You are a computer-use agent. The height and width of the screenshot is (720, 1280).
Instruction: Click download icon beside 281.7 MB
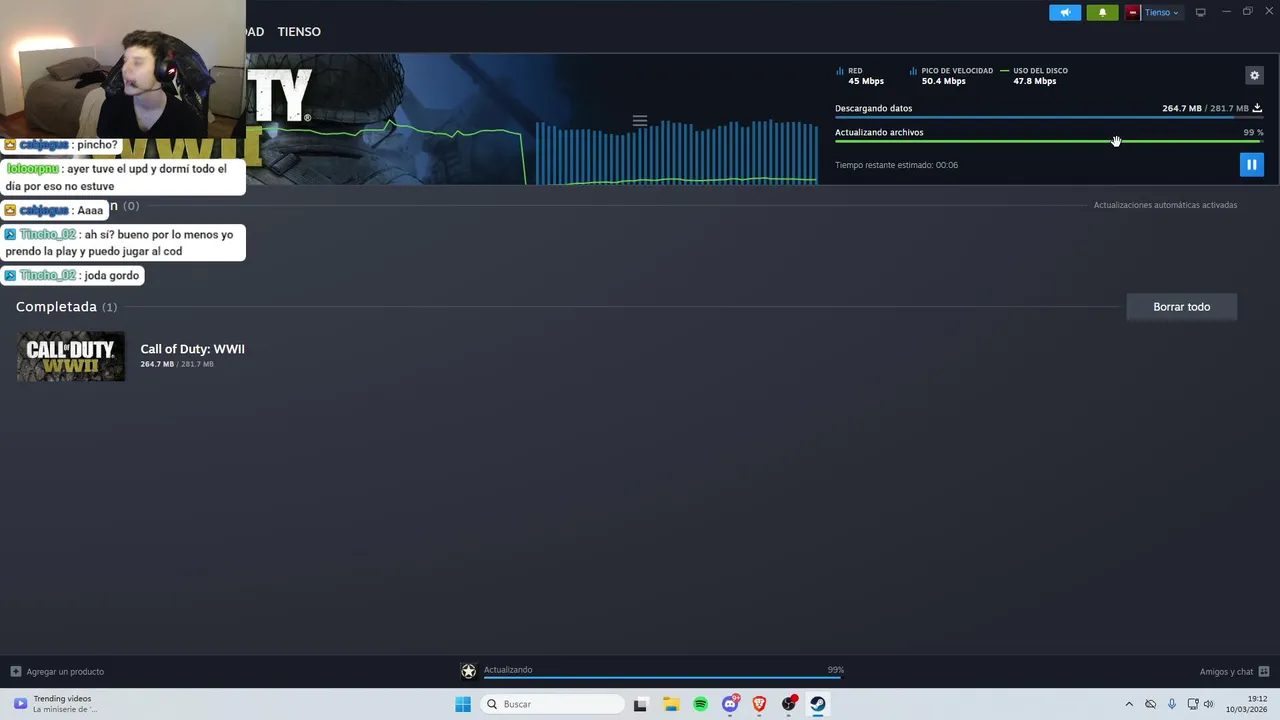click(x=1257, y=108)
